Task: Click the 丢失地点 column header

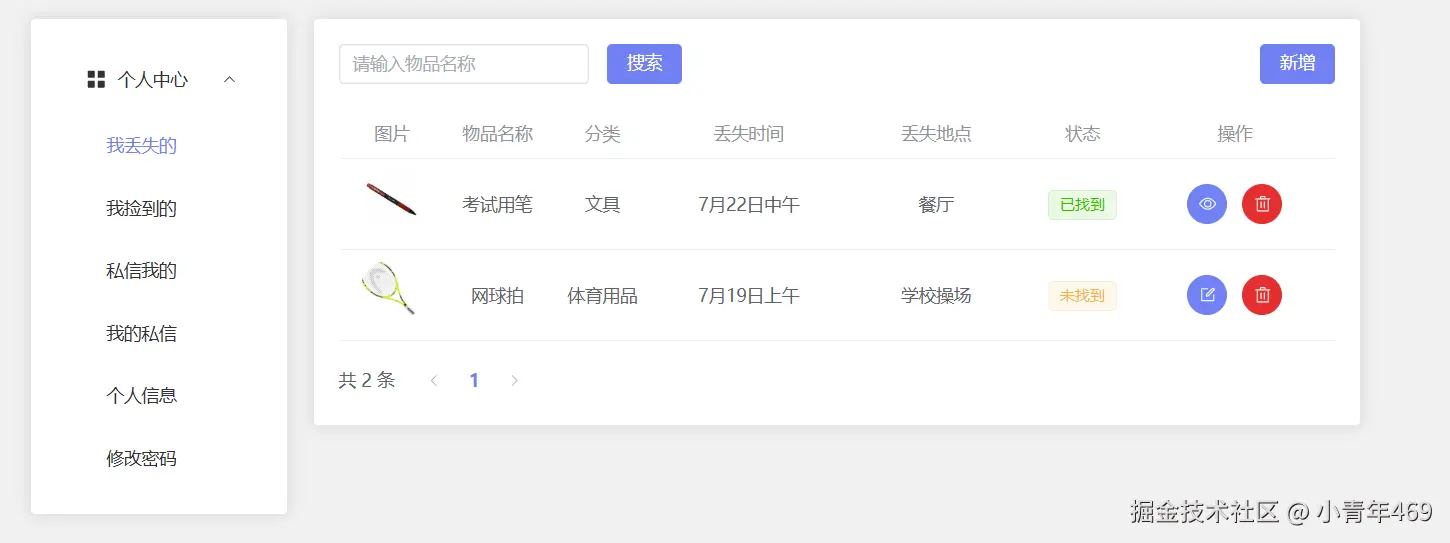Action: coord(936,134)
